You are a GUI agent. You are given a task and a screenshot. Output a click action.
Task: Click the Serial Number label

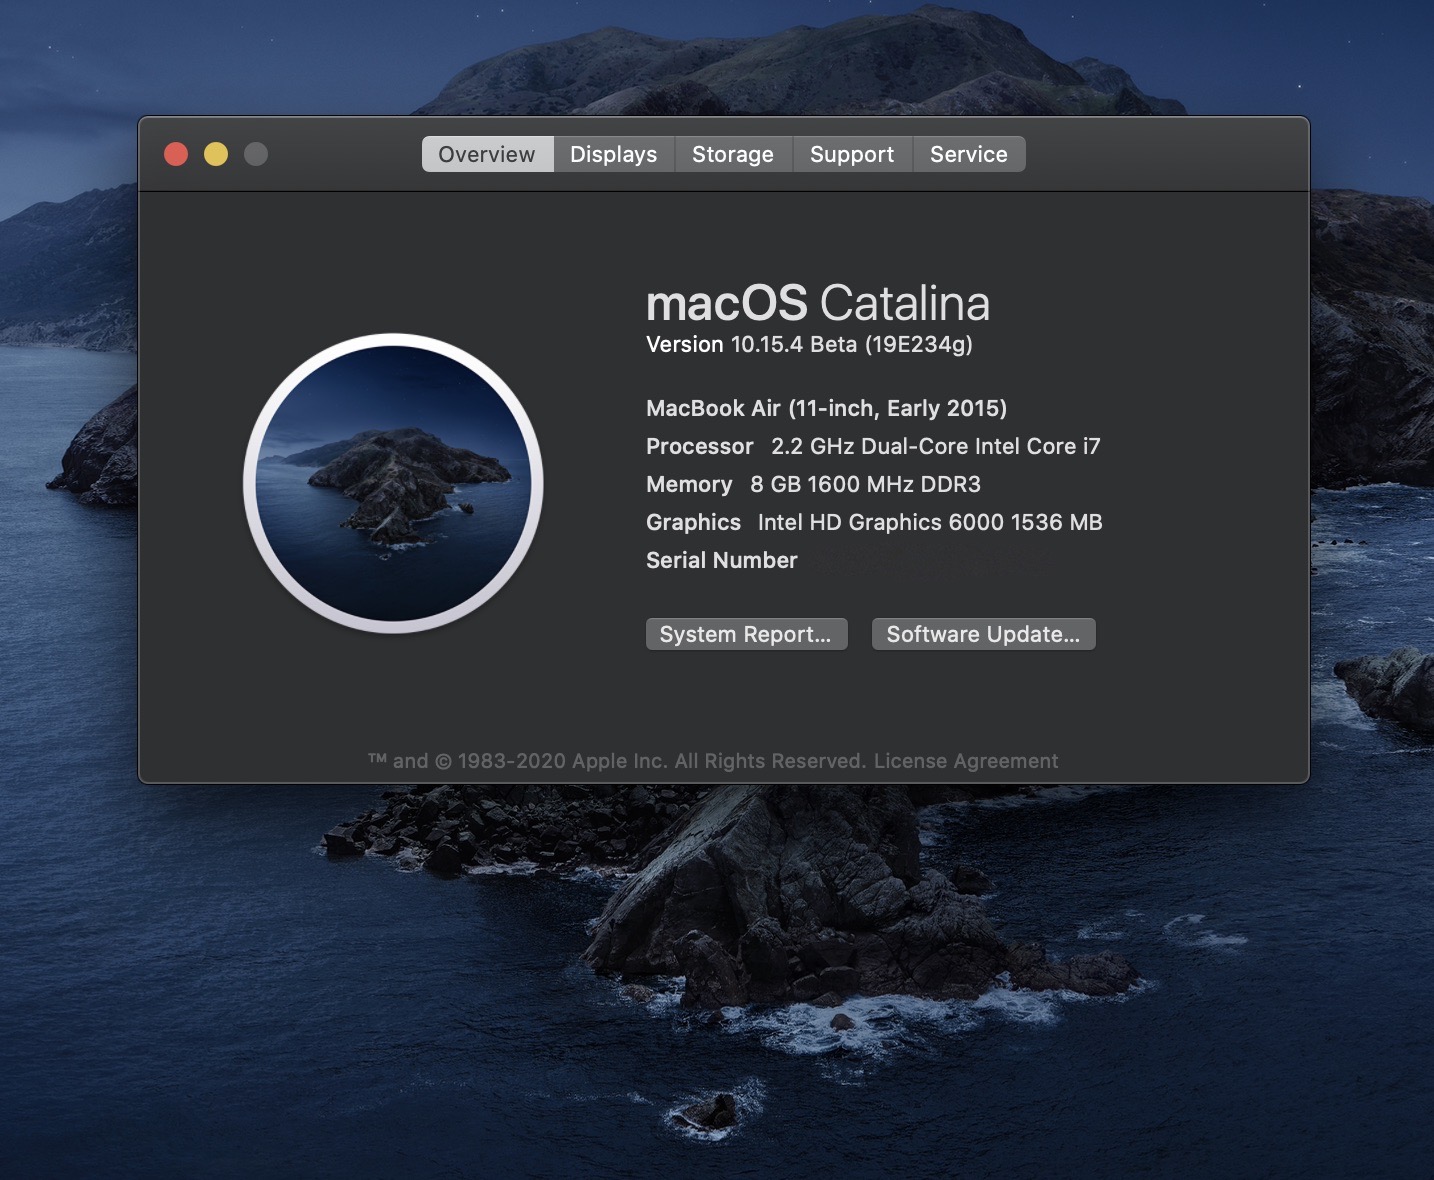coord(722,560)
